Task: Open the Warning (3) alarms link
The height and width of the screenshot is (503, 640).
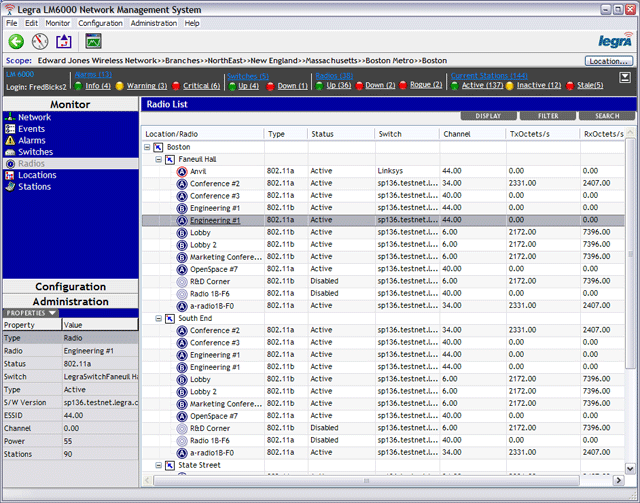Action: tap(147, 86)
